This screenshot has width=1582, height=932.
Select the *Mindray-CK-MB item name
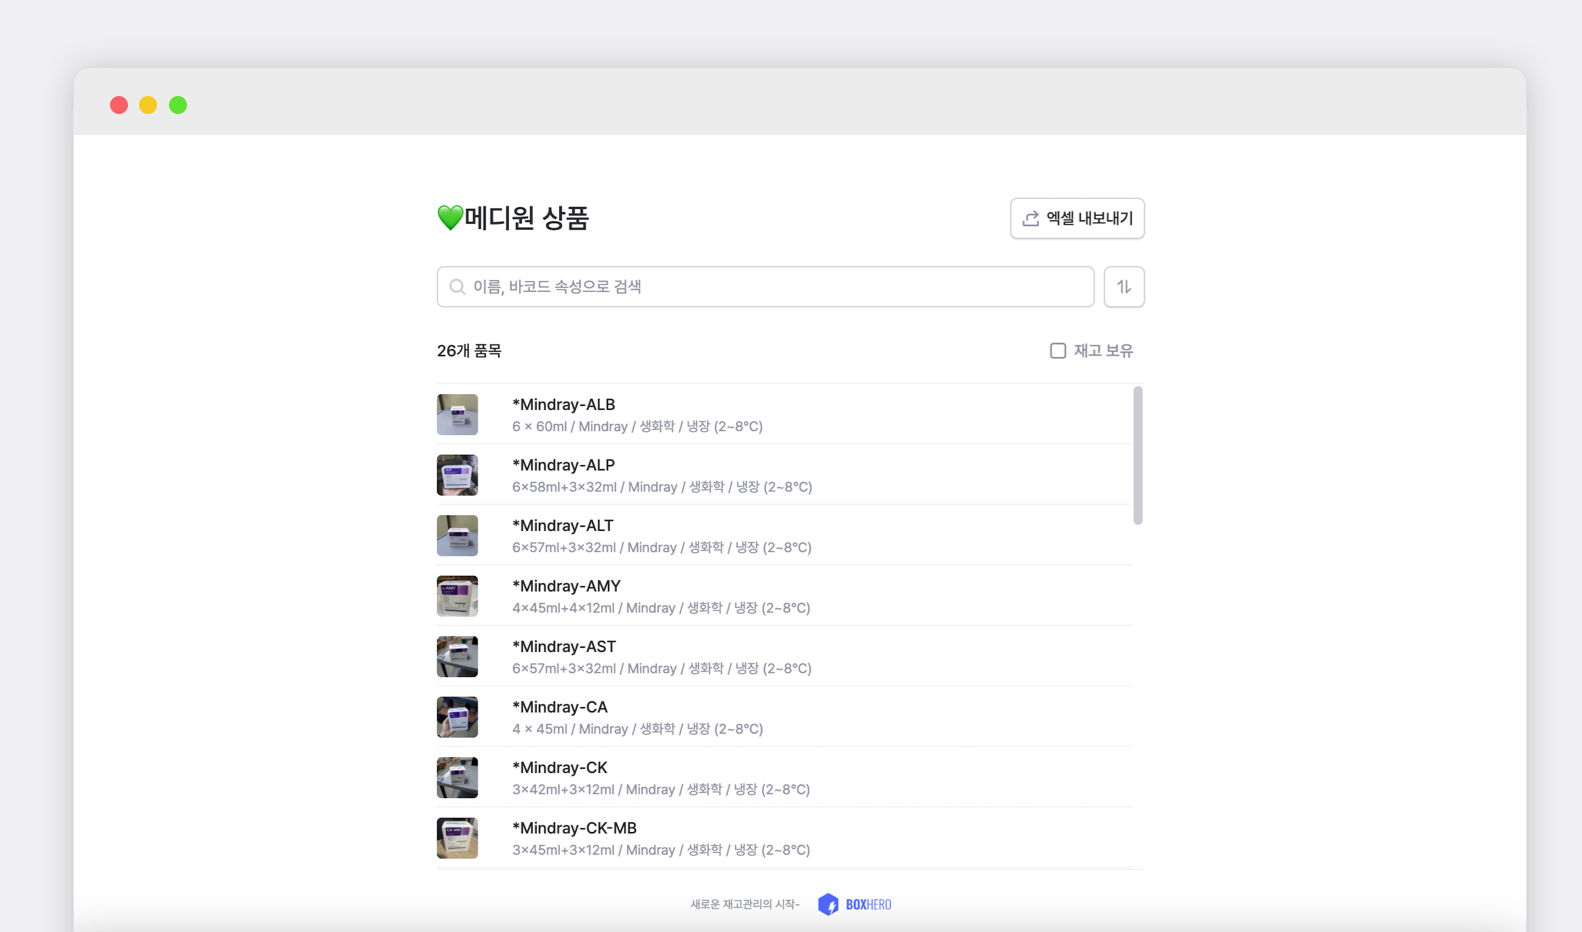(x=574, y=828)
